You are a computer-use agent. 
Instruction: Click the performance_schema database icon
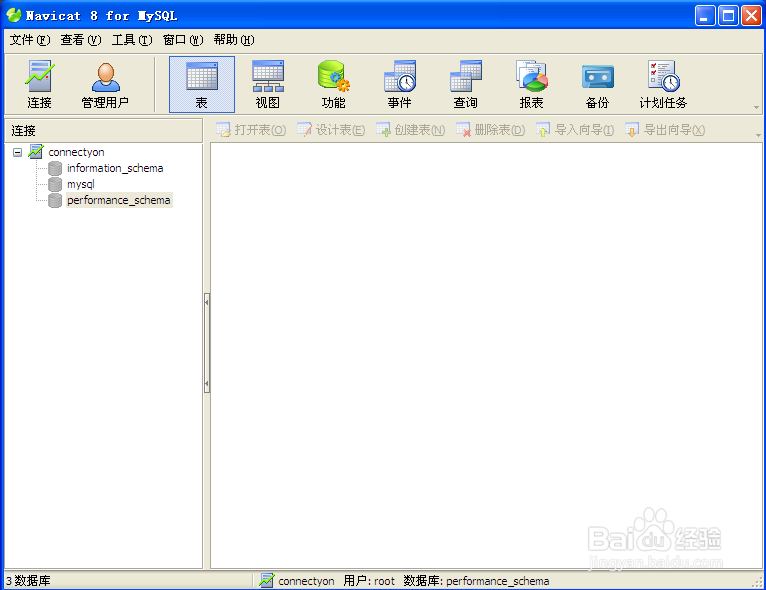click(x=55, y=201)
